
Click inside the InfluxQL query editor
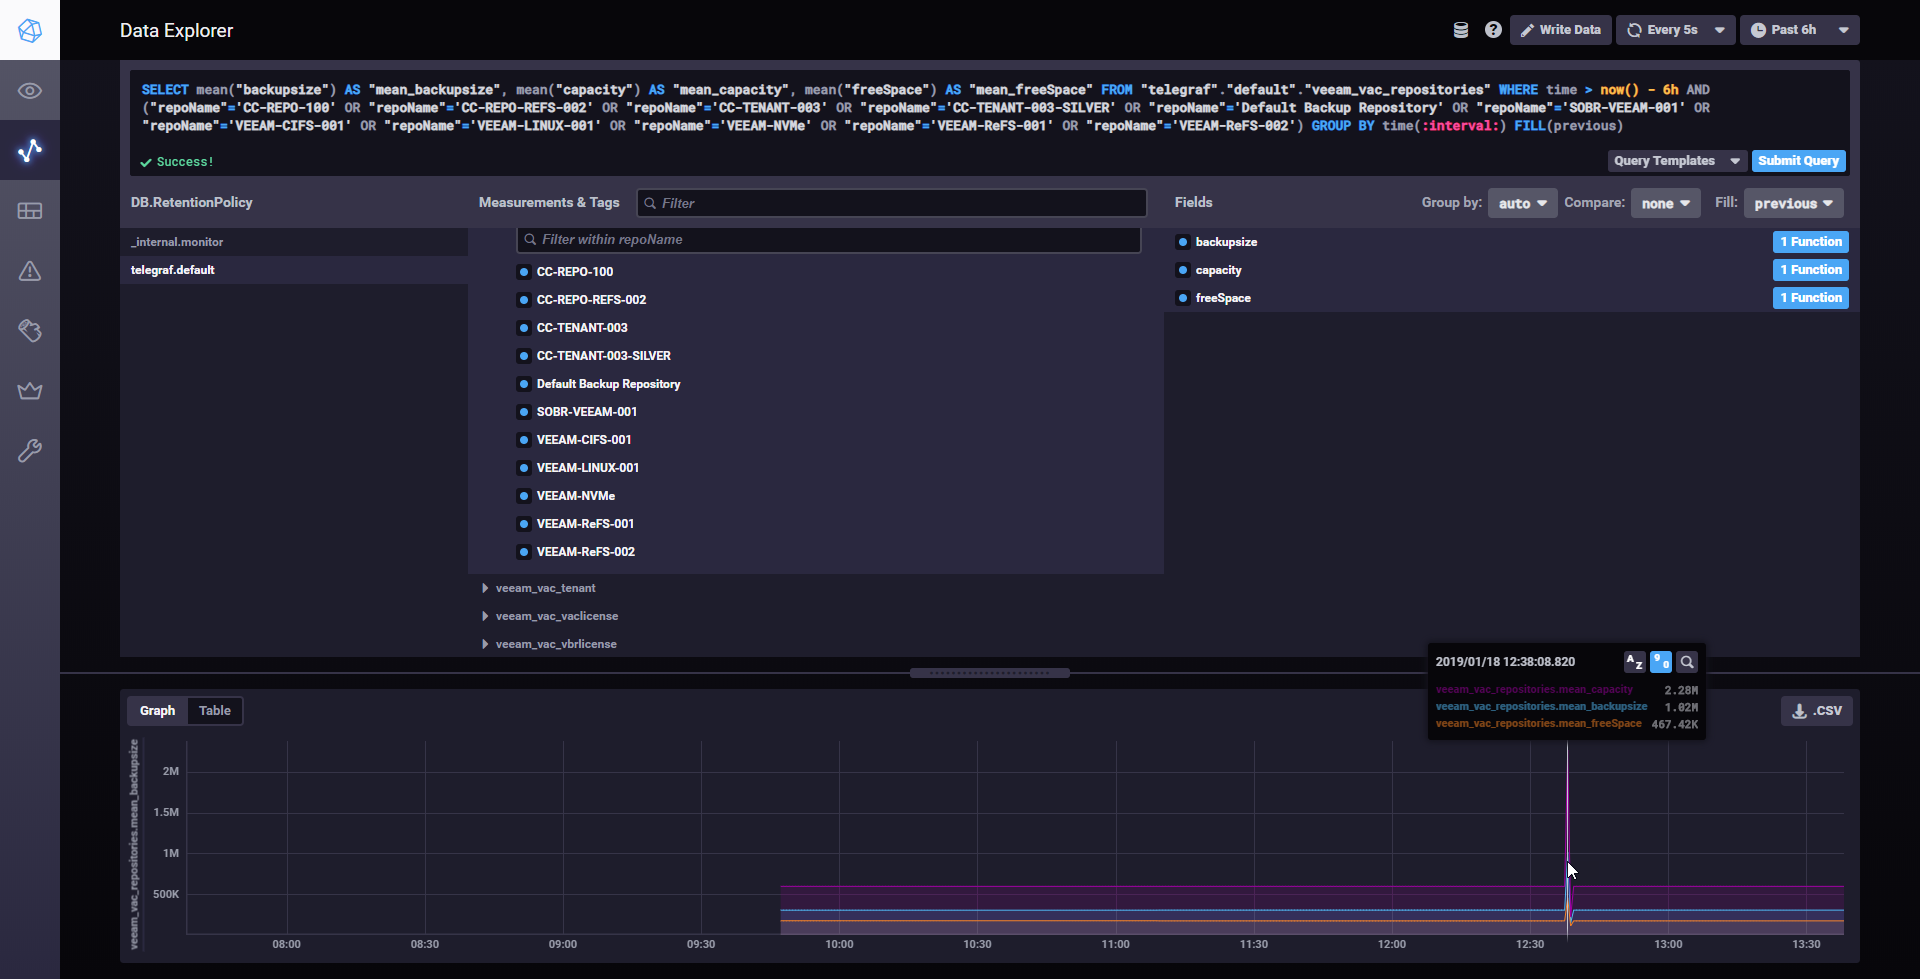tap(990, 108)
